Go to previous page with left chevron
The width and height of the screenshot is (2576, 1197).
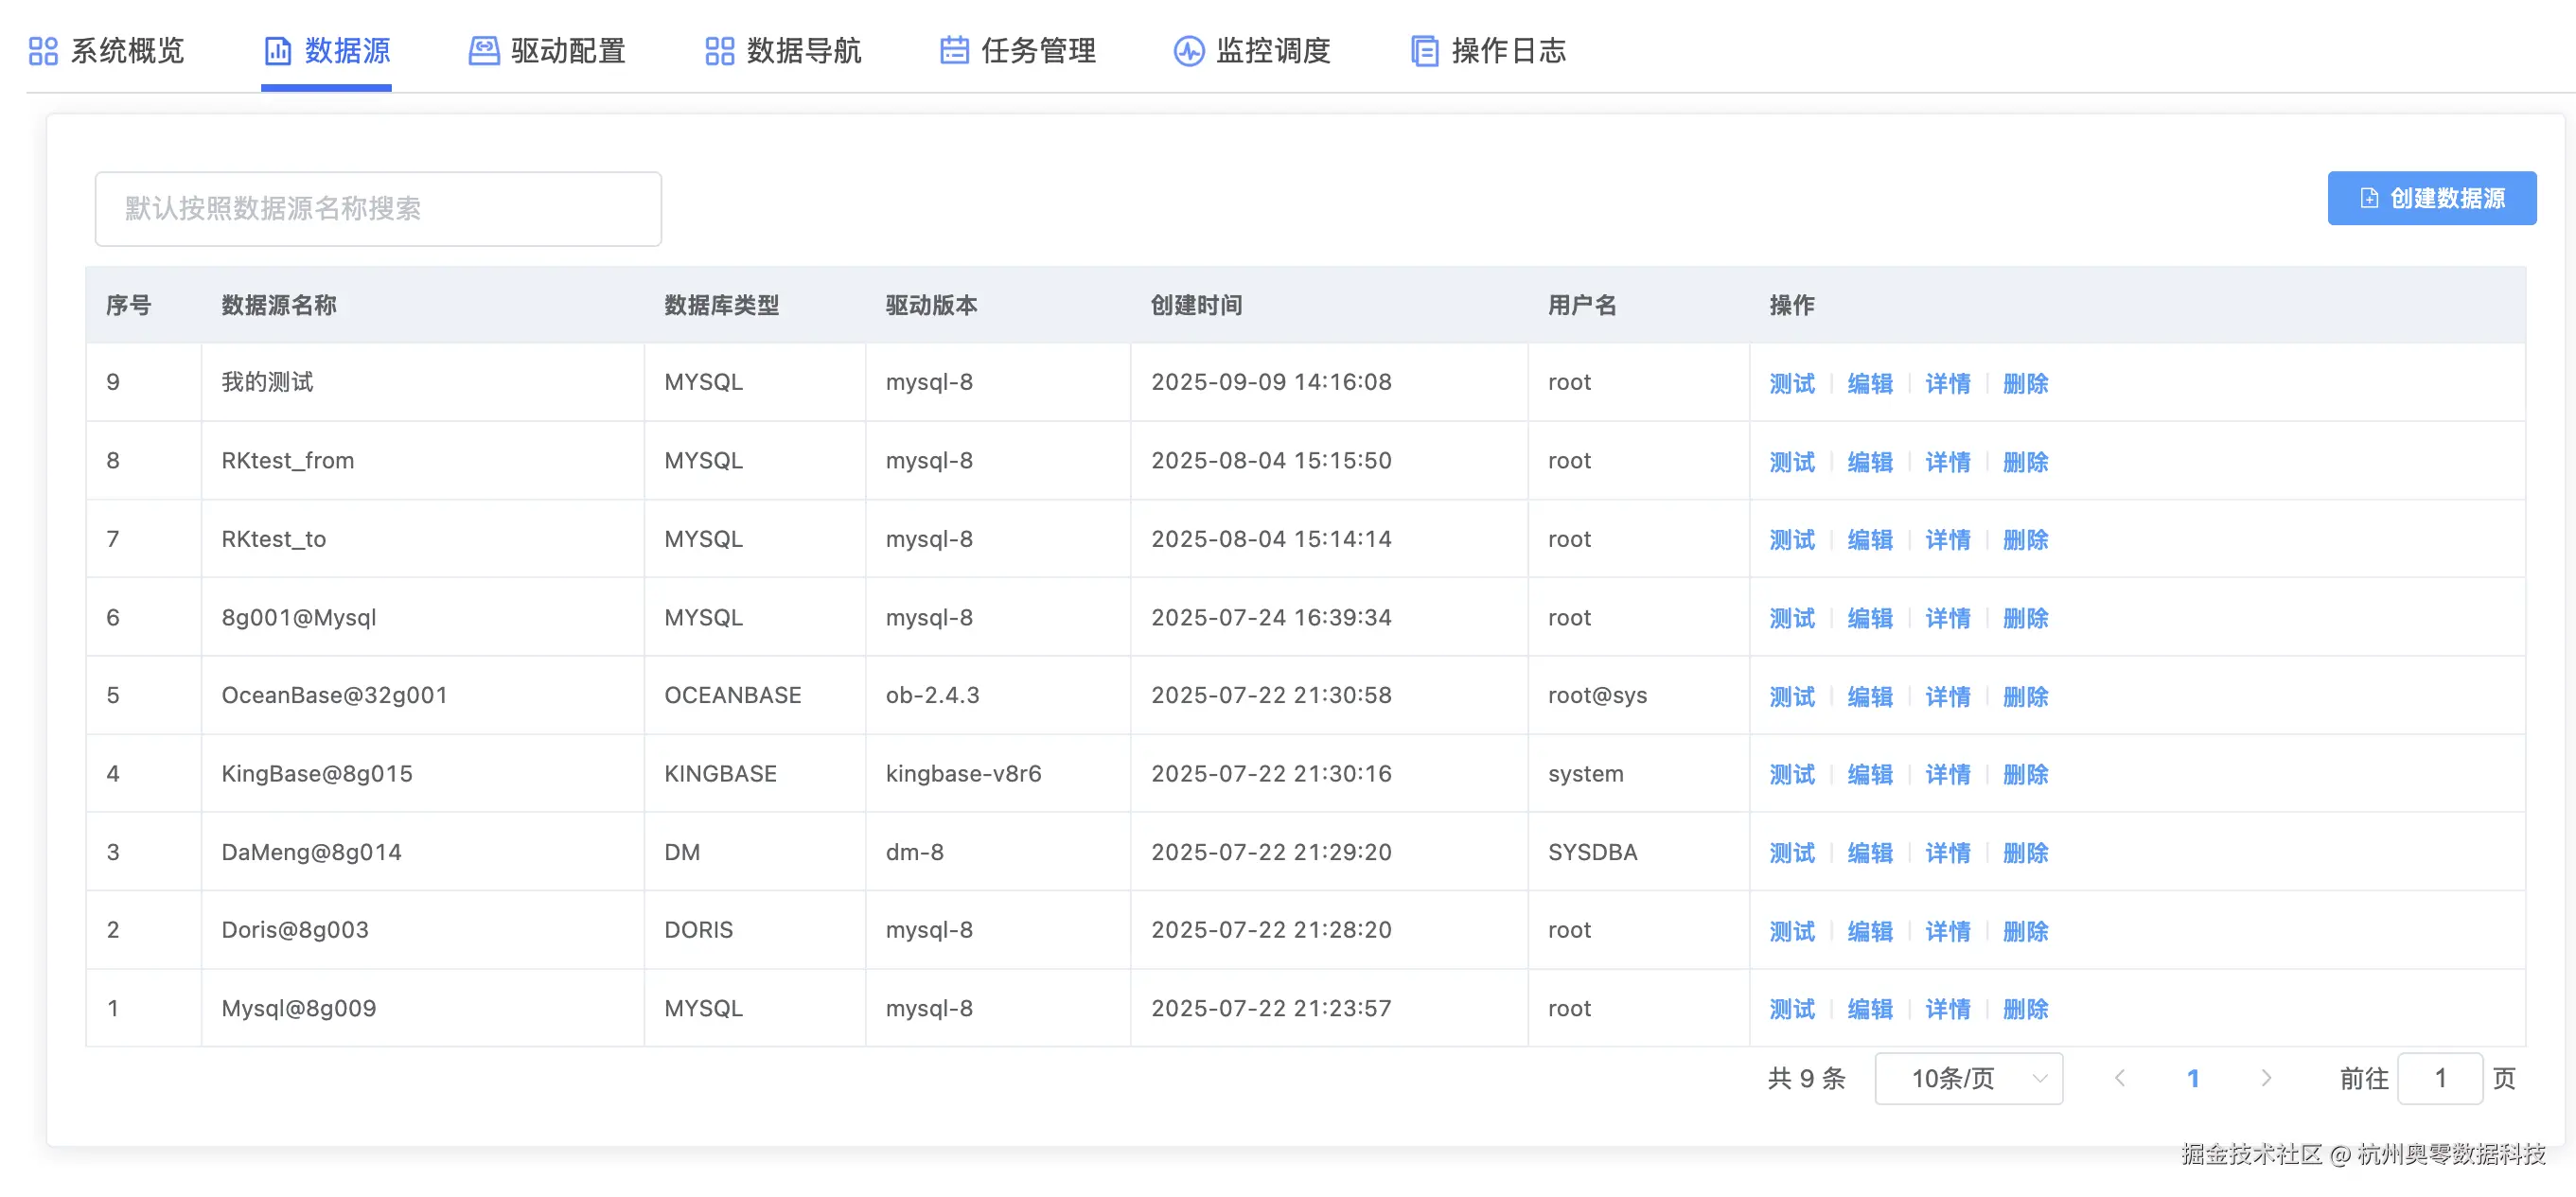click(x=2120, y=1078)
